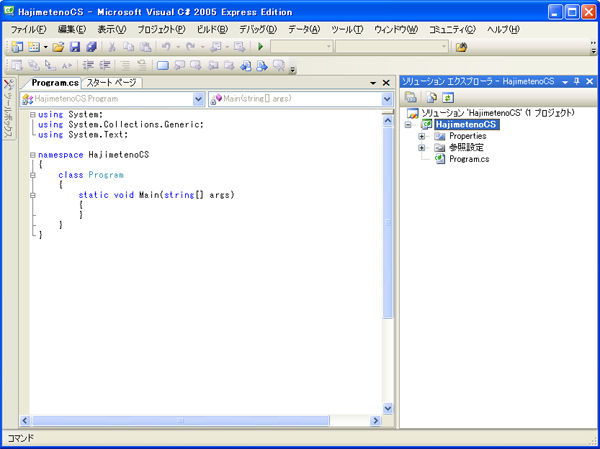Save Program.cs with the floppy disk icon

[75, 47]
